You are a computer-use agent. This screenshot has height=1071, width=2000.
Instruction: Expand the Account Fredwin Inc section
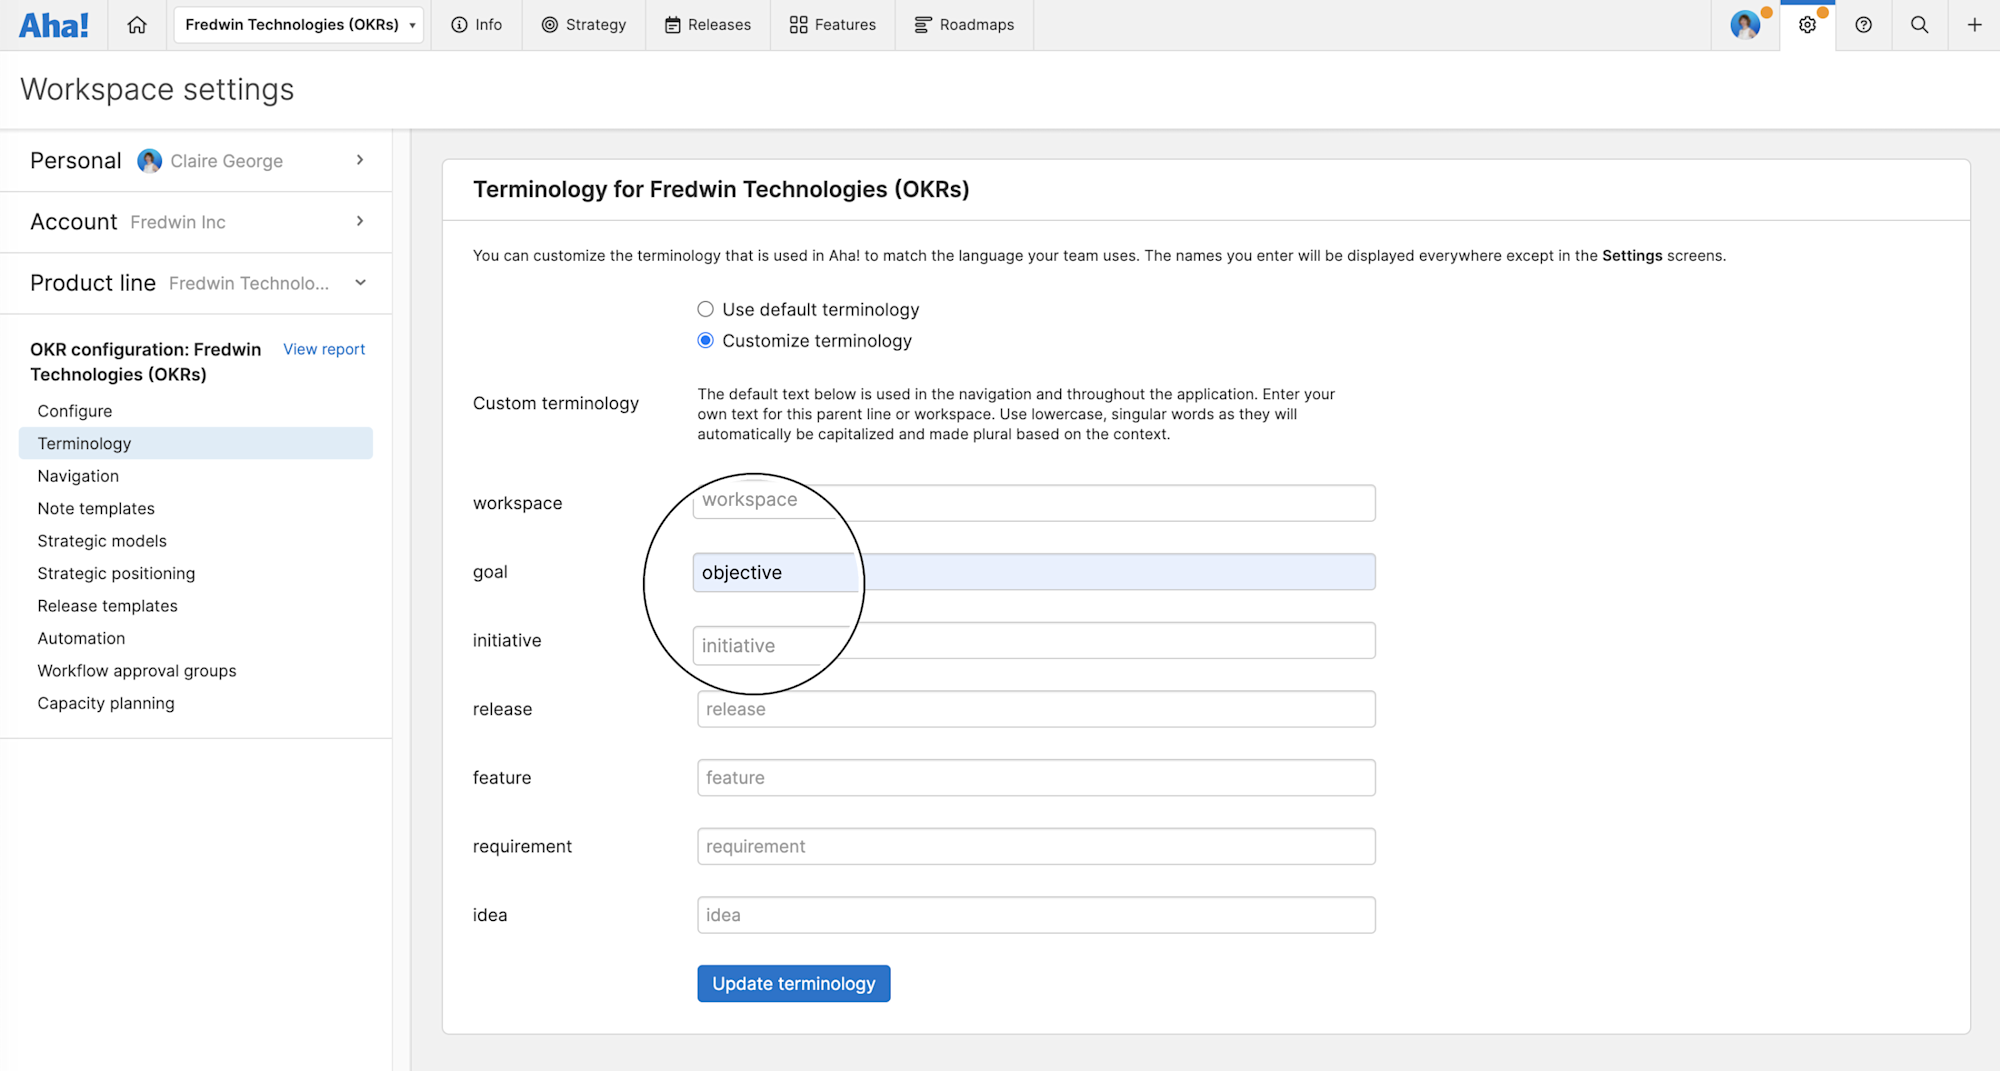[x=360, y=221]
